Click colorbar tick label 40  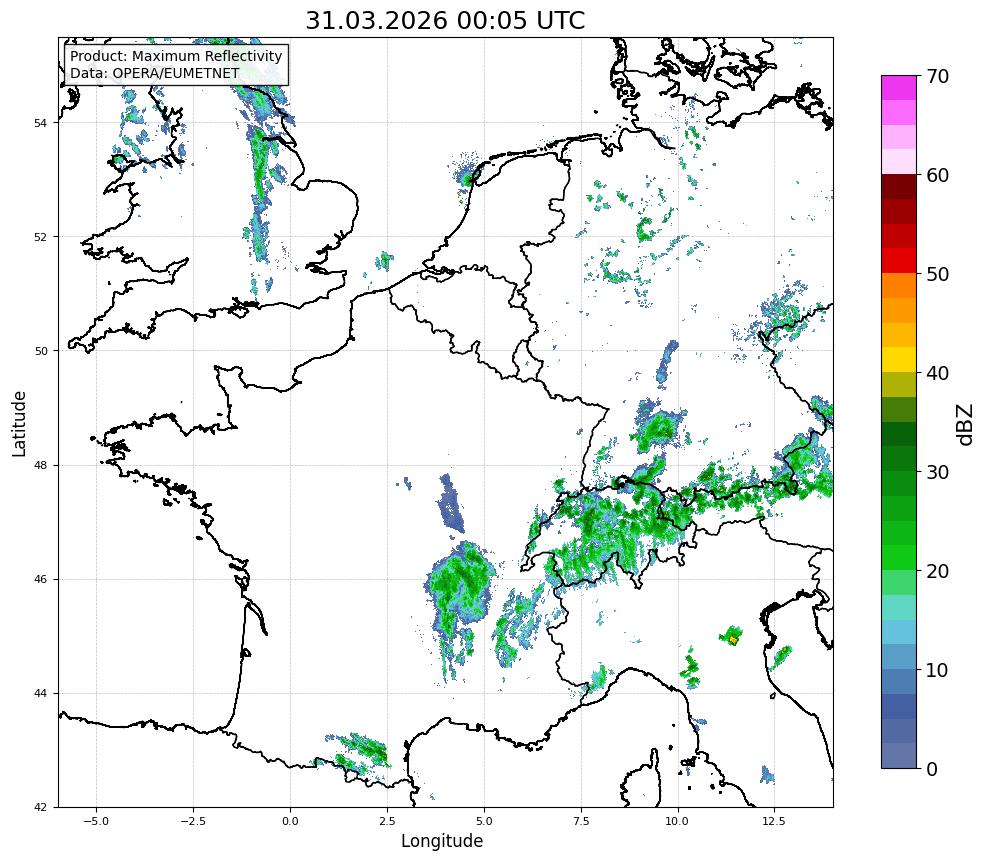tap(937, 373)
